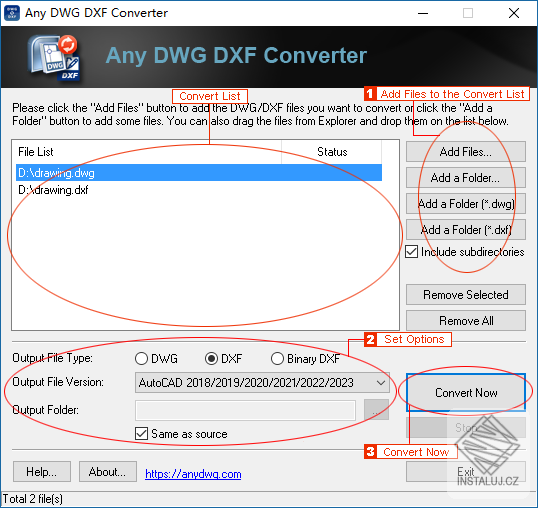Open the https://anydwg.com link
Image resolution: width=538 pixels, height=508 pixels.
[x=193, y=474]
